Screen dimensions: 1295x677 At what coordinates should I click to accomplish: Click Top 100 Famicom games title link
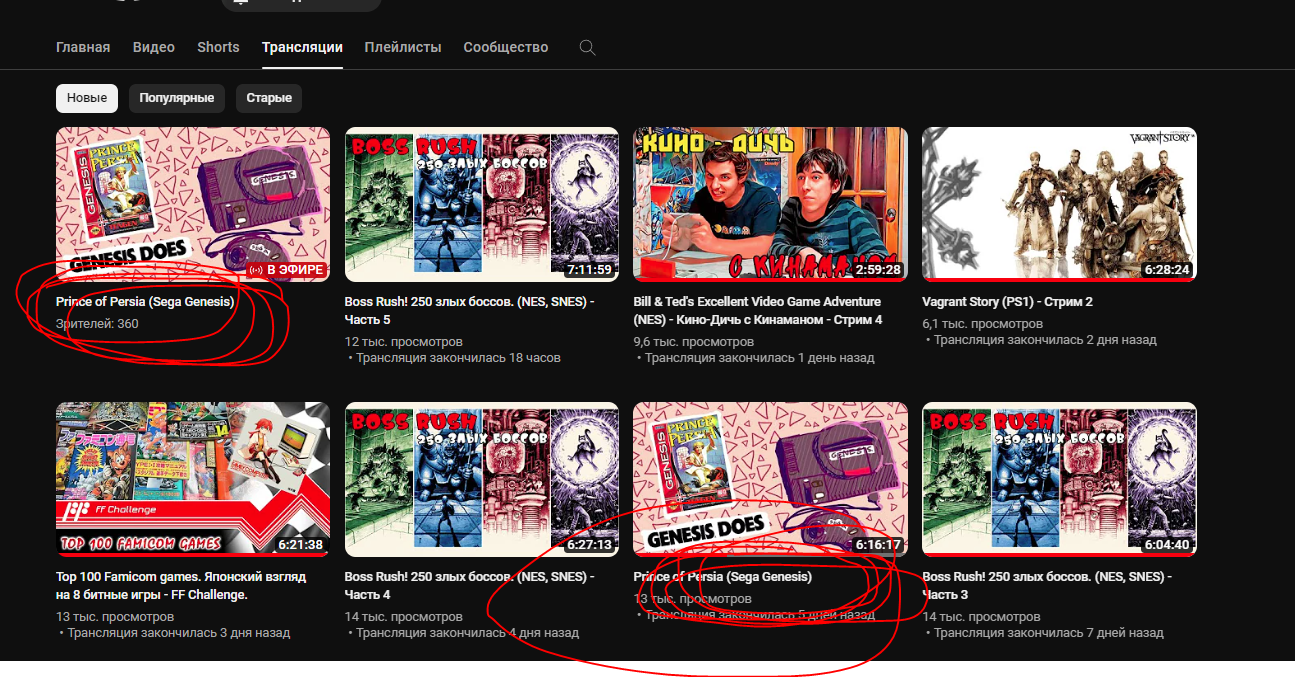point(181,586)
